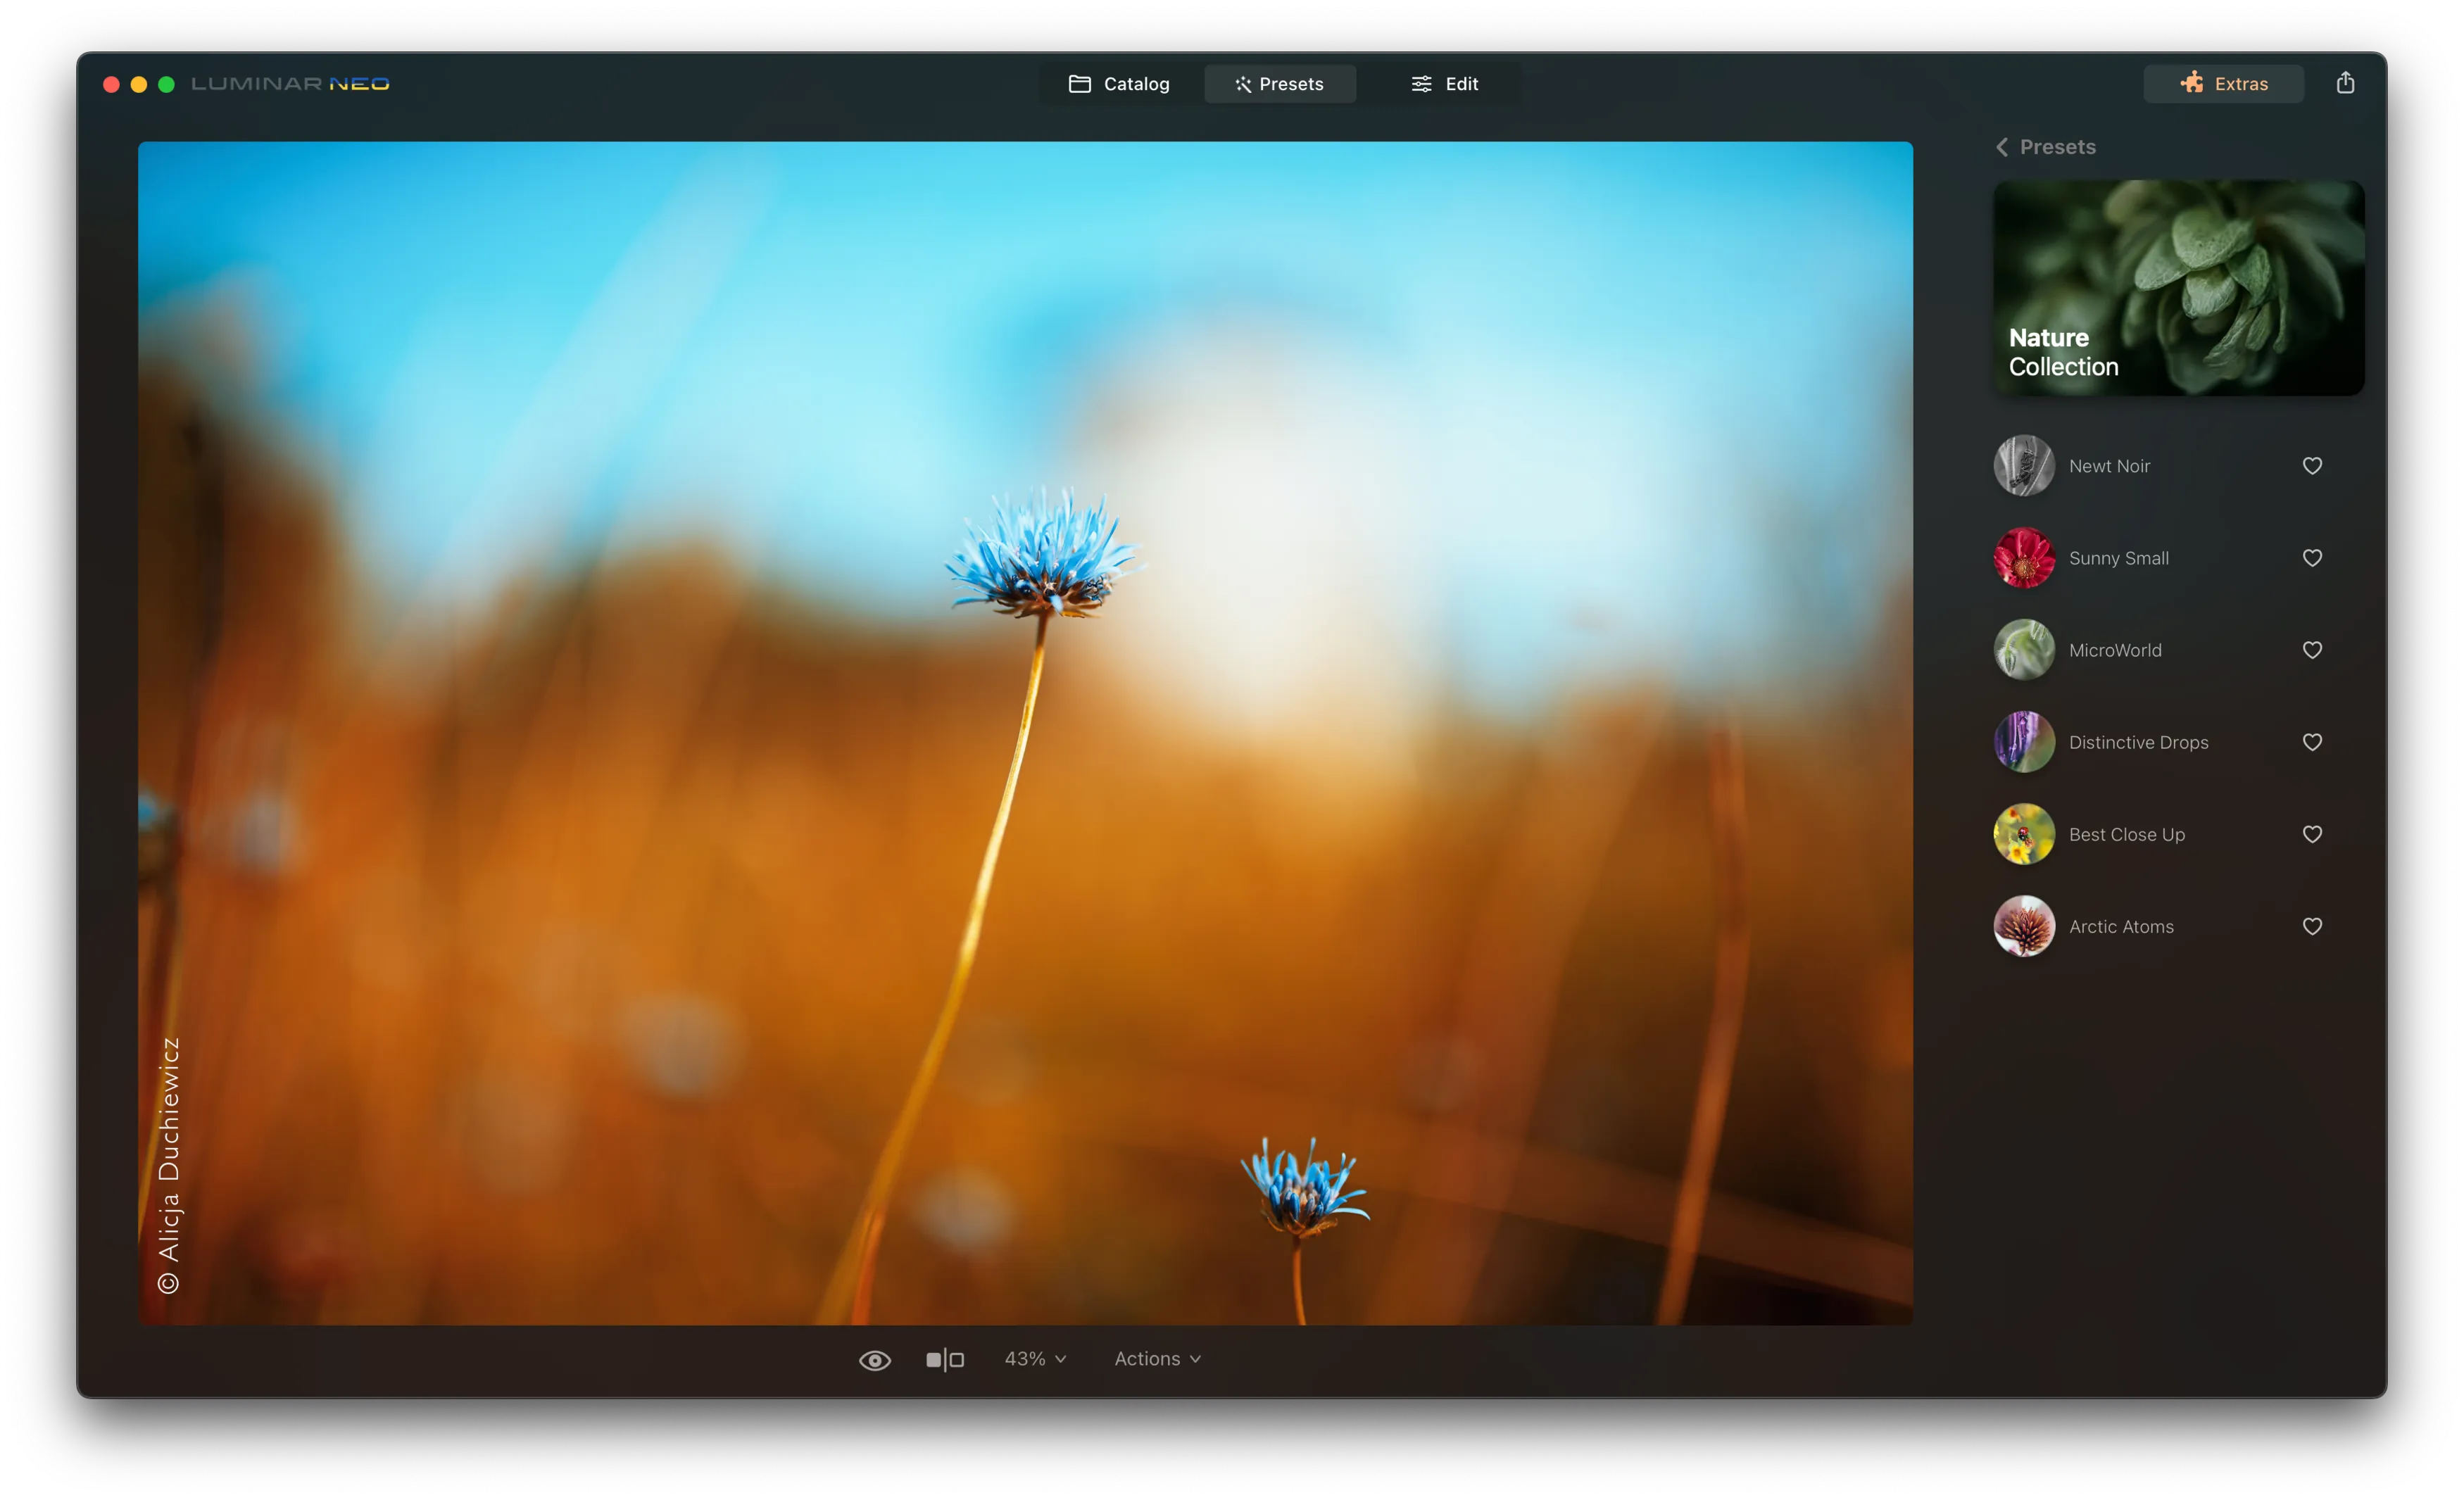Screen dimensions: 2464x1500
Task: Click the Arctic Atoms preset thumbnail
Action: (2024, 926)
